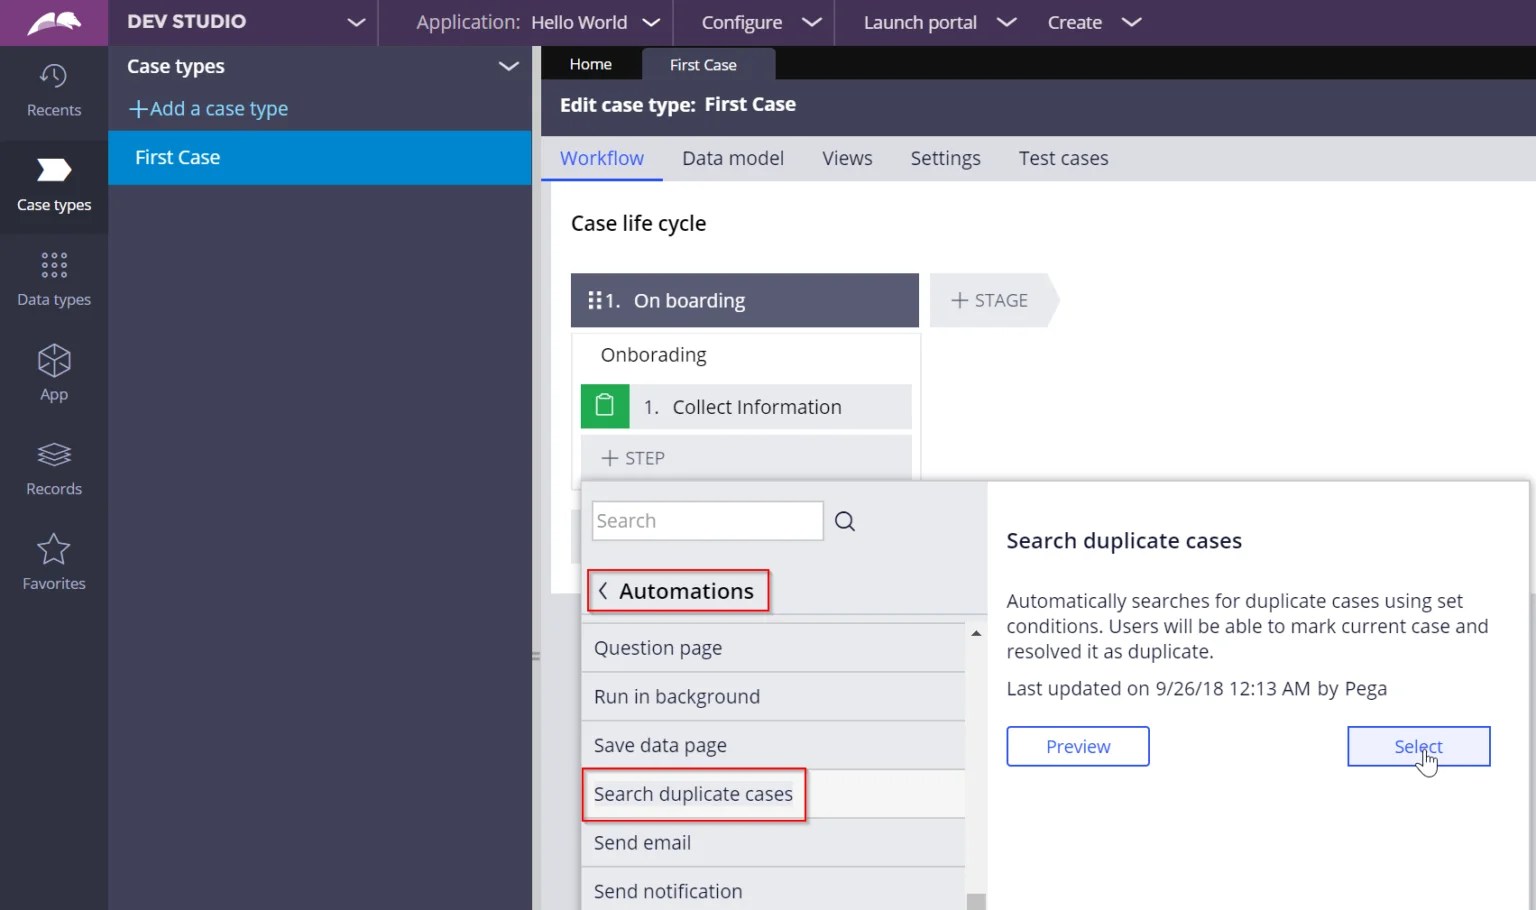Open Records in the sidebar

click(x=54, y=469)
